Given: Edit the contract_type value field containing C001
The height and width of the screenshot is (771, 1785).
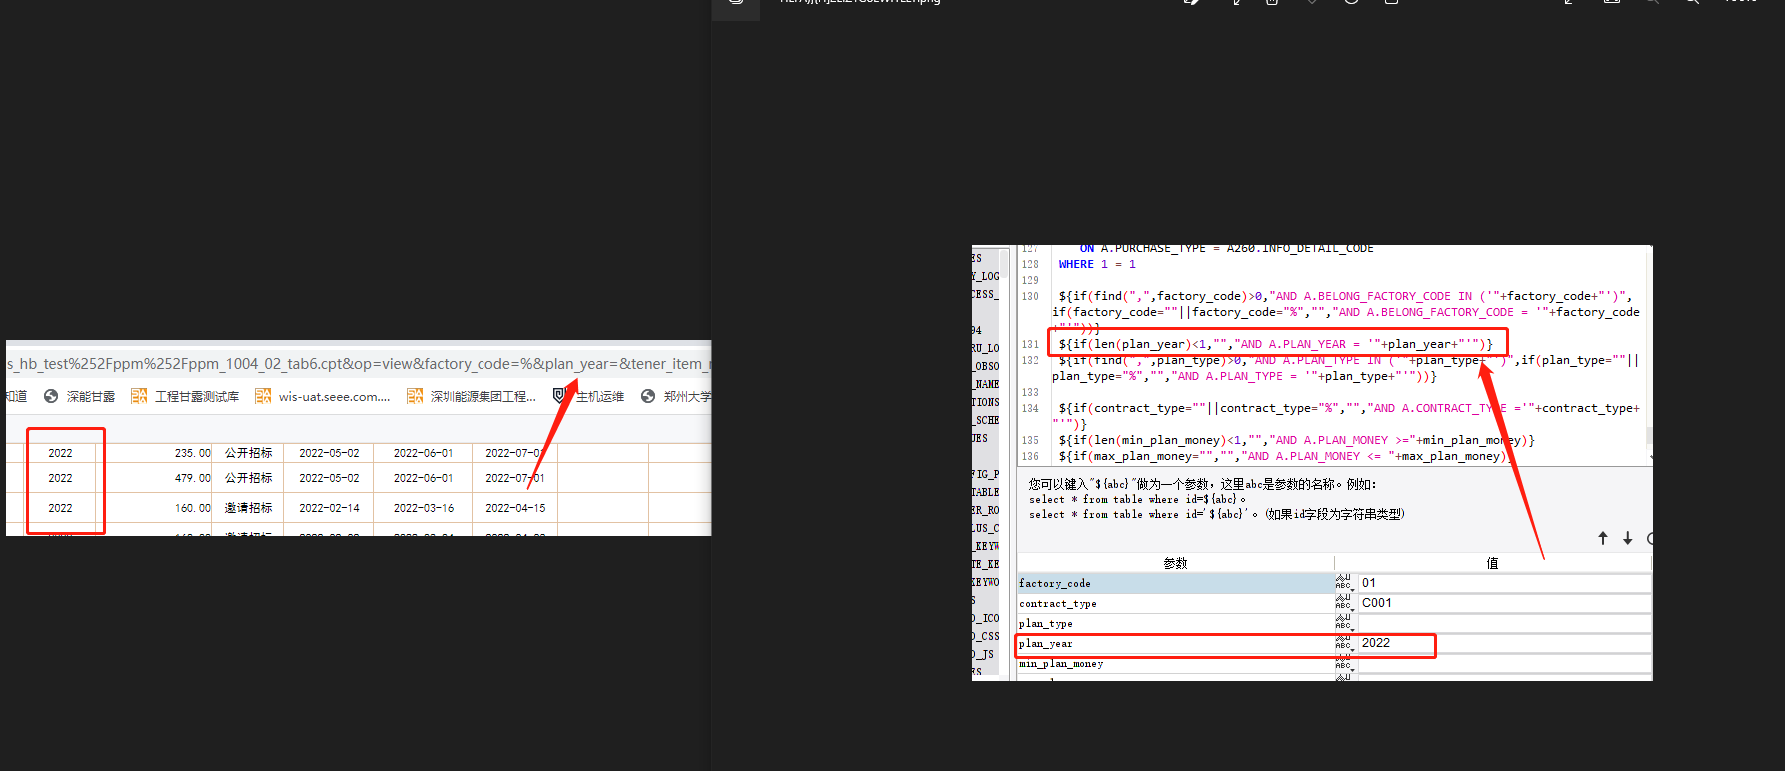Looking at the screenshot, I should pos(1503,603).
